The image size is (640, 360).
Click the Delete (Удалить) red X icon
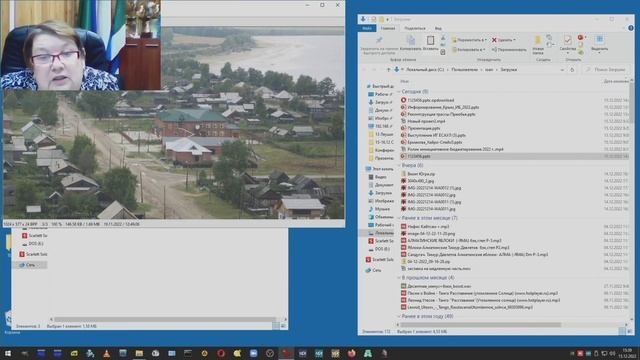tap(494, 40)
